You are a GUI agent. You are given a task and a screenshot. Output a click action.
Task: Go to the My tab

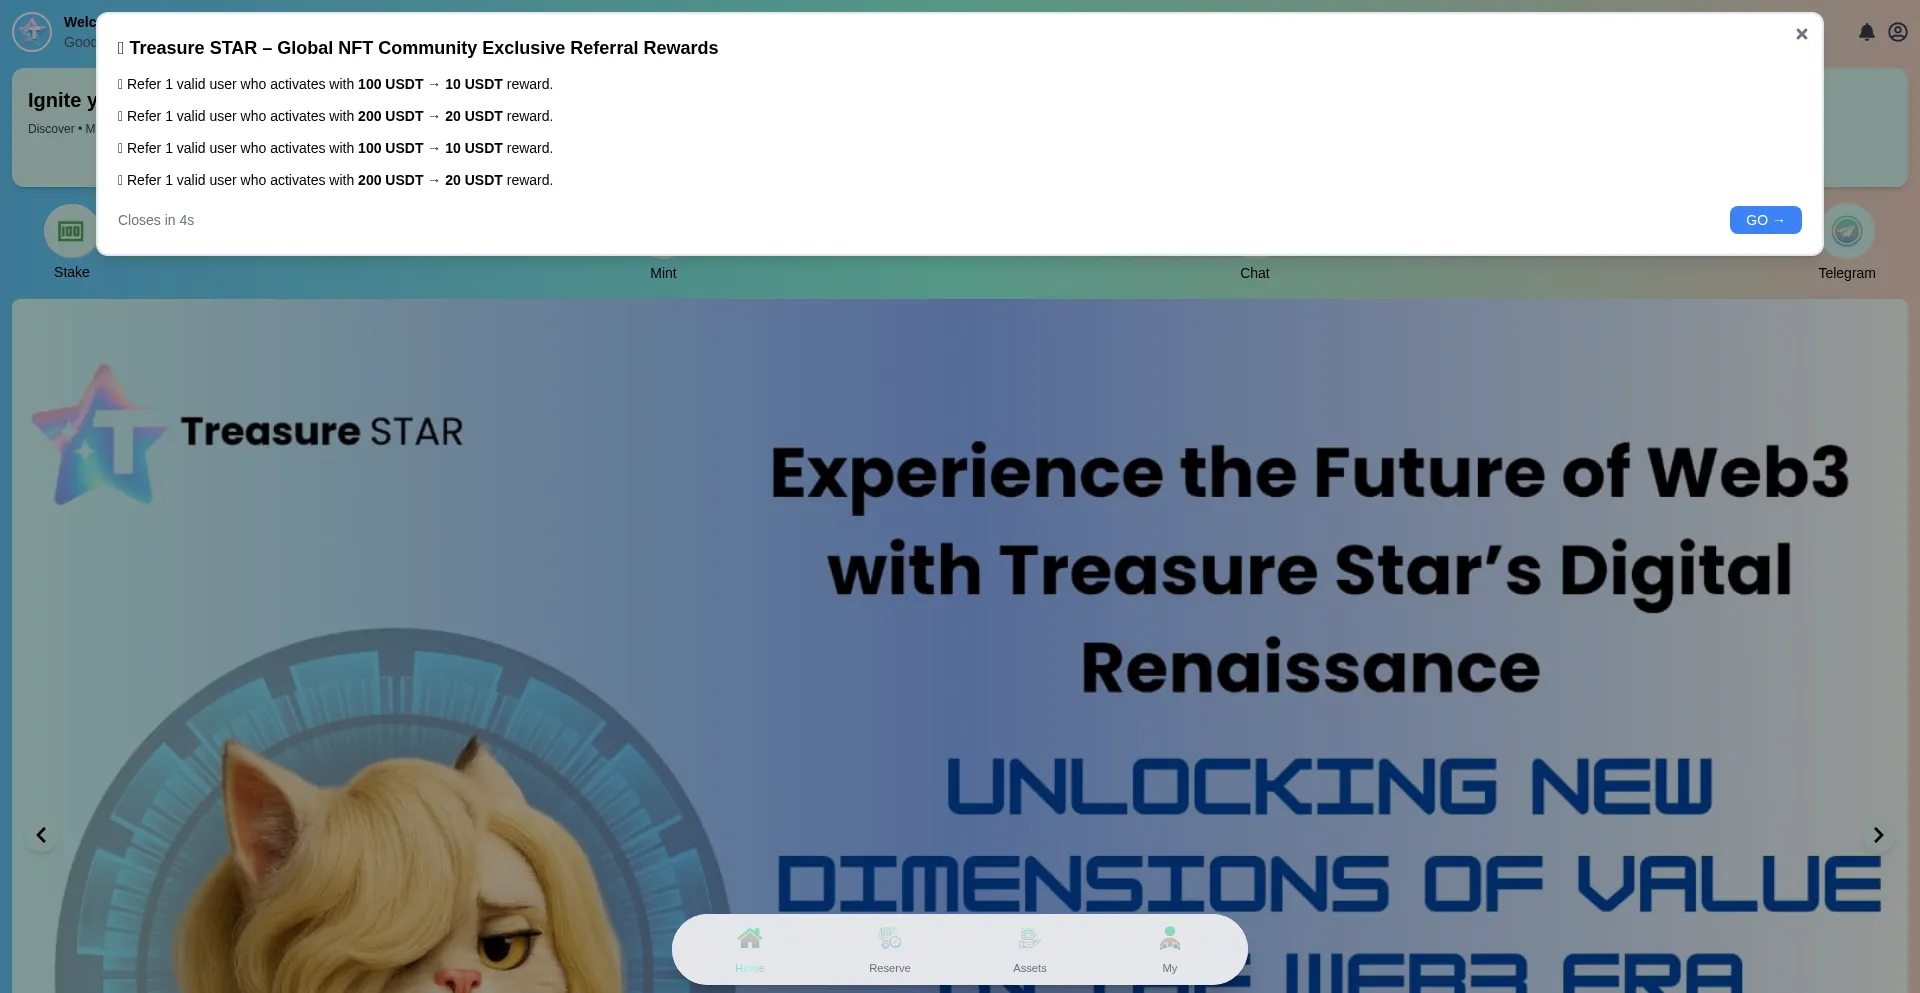pyautogui.click(x=1170, y=950)
